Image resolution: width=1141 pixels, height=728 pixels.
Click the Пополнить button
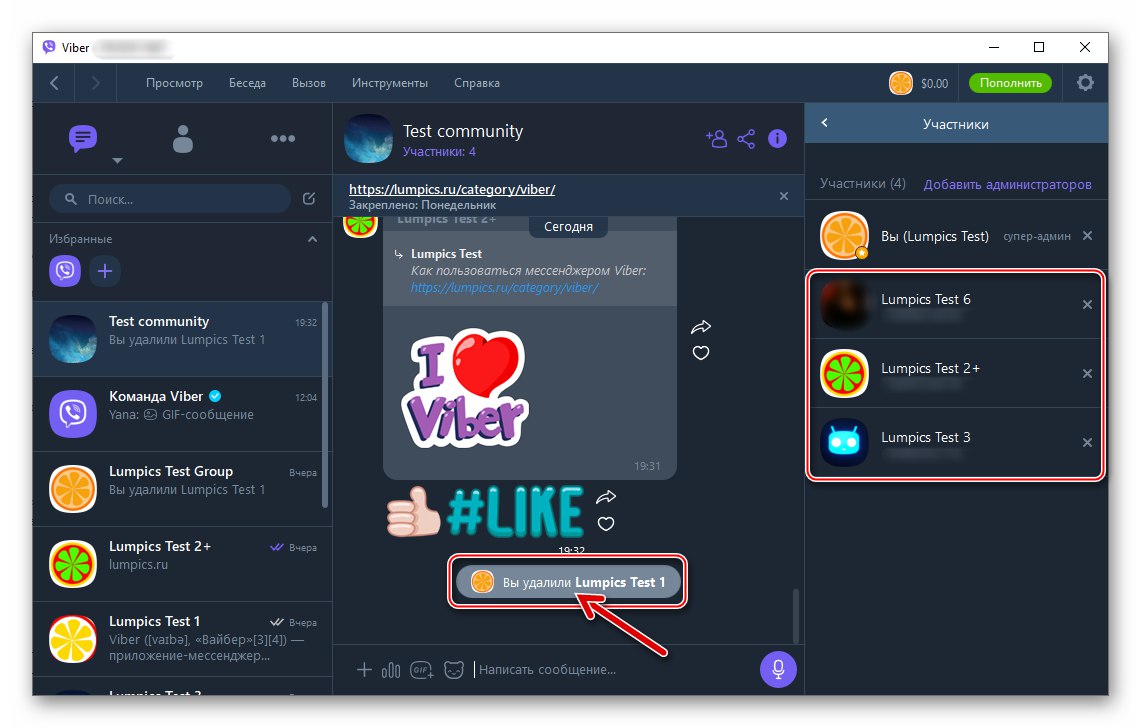[1010, 83]
